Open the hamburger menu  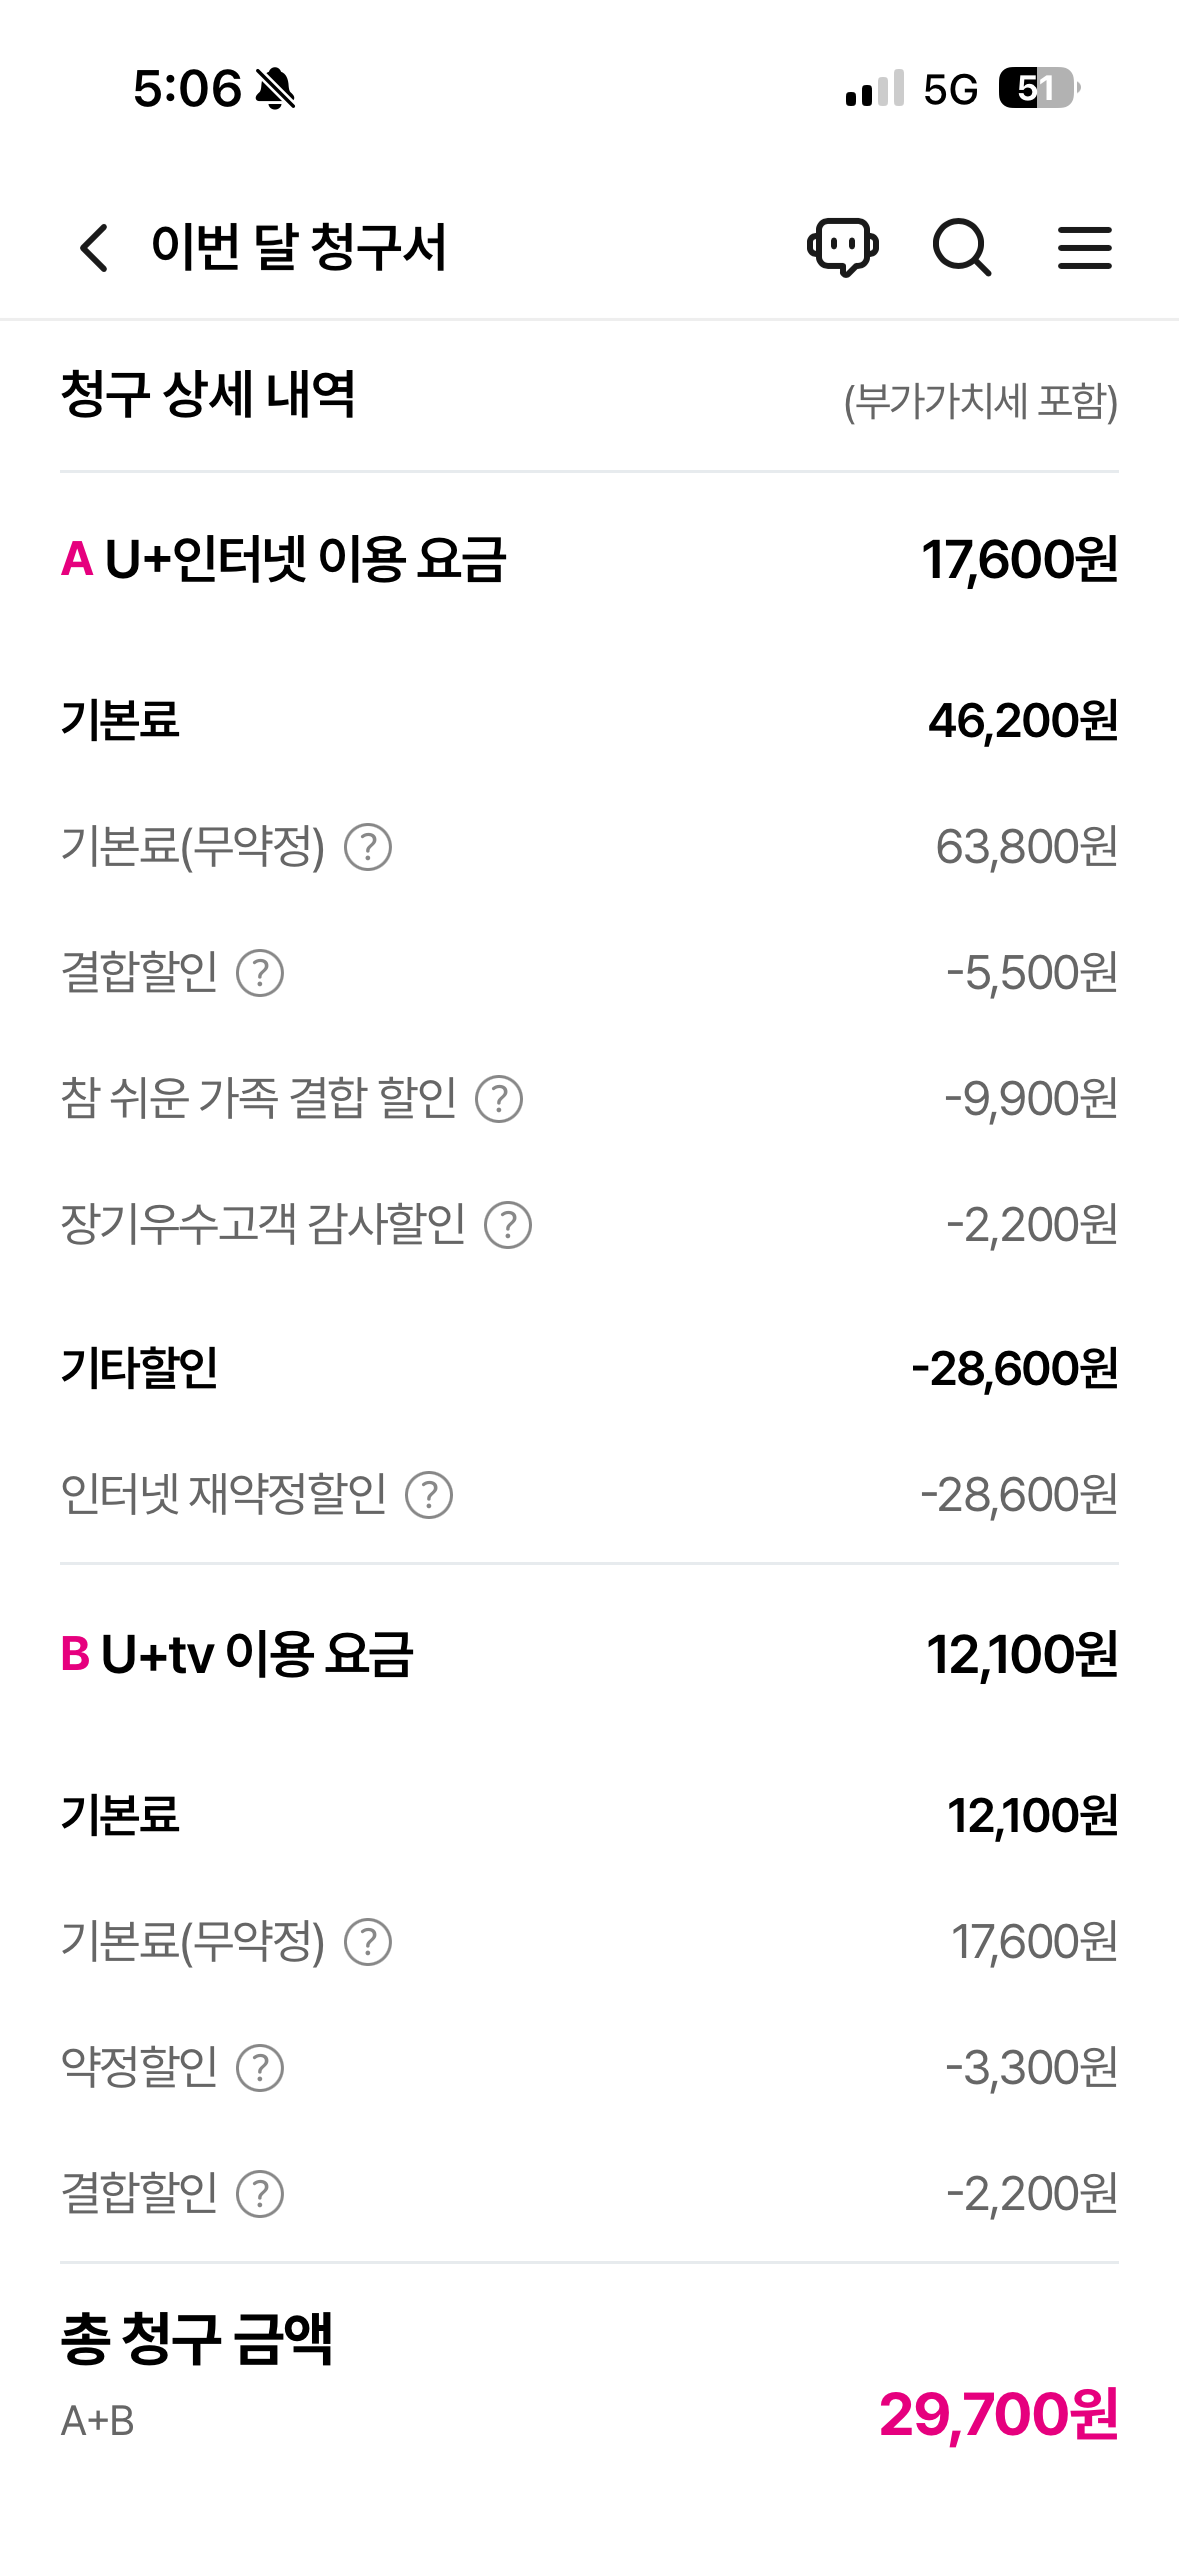point(1085,247)
